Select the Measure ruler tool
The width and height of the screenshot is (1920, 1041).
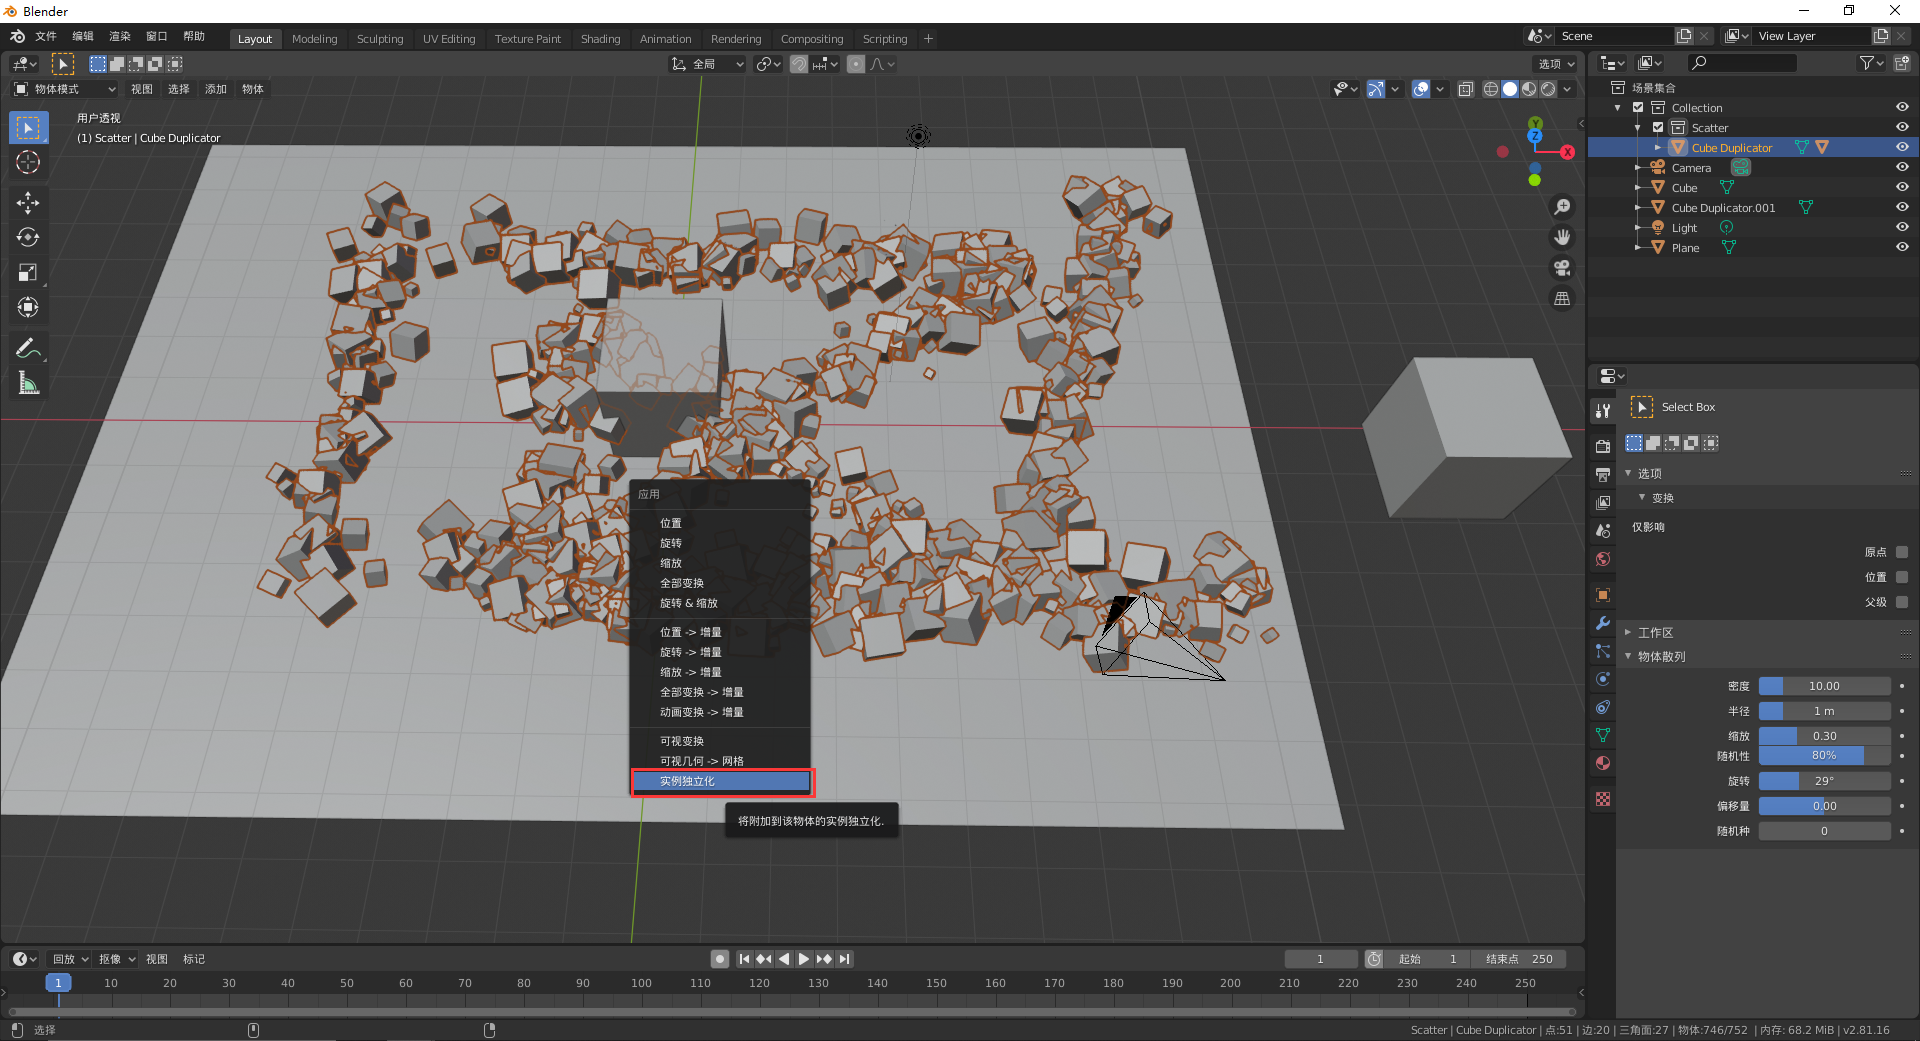(28, 384)
